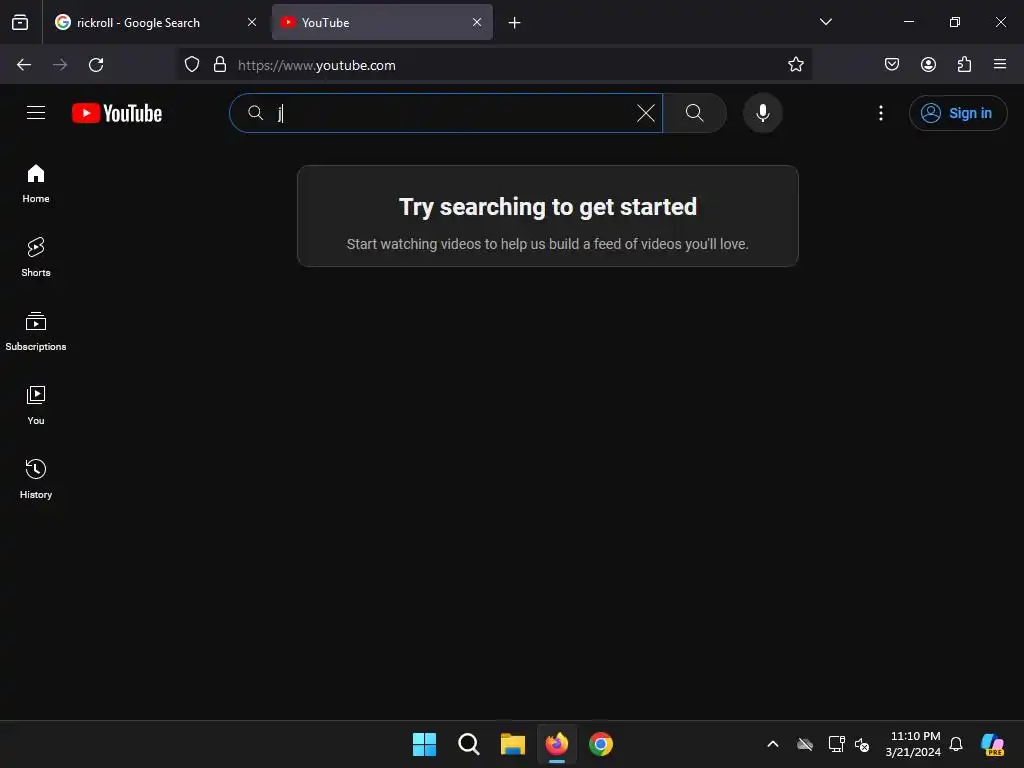Open the notifications bell icon
Screen dimensions: 1024x768
coord(956,744)
